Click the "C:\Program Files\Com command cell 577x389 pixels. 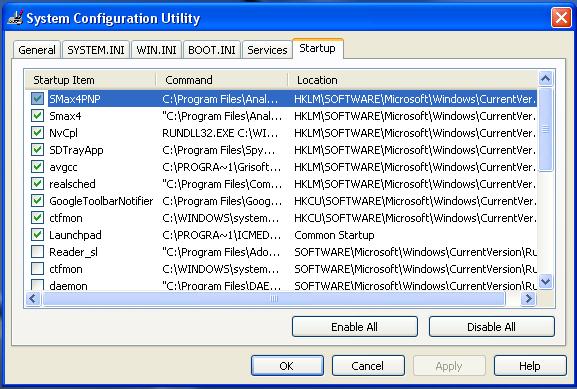coord(222,184)
